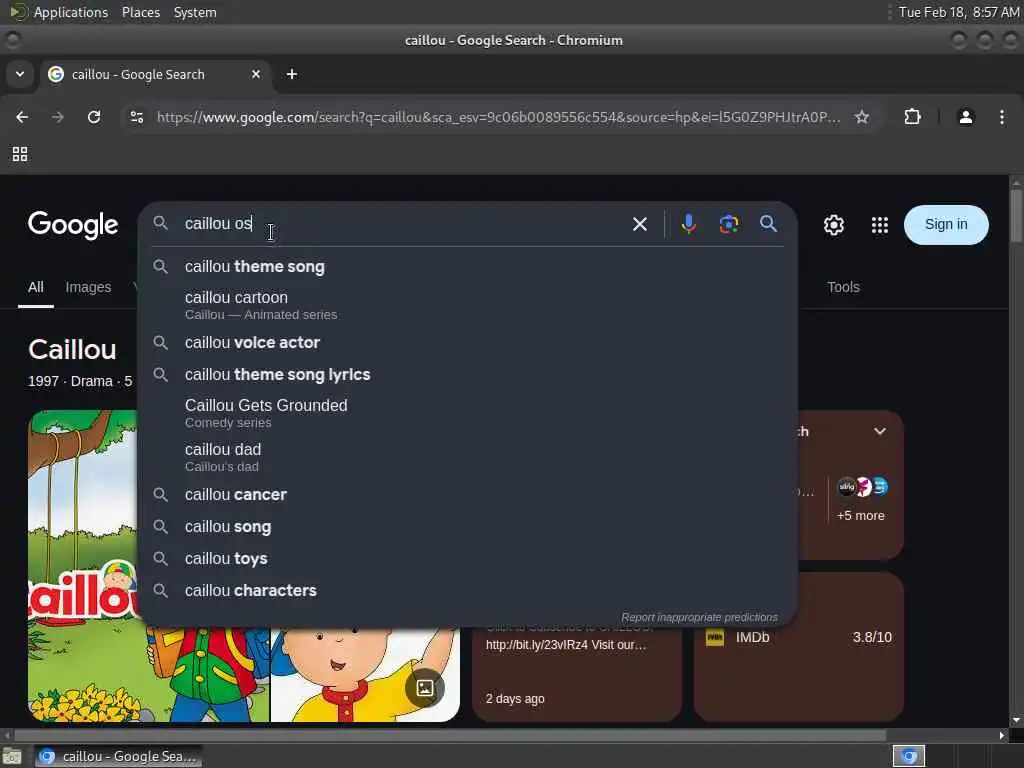Click the IMDb 3.8/10 rating
This screenshot has width=1024, height=768.
click(872, 637)
